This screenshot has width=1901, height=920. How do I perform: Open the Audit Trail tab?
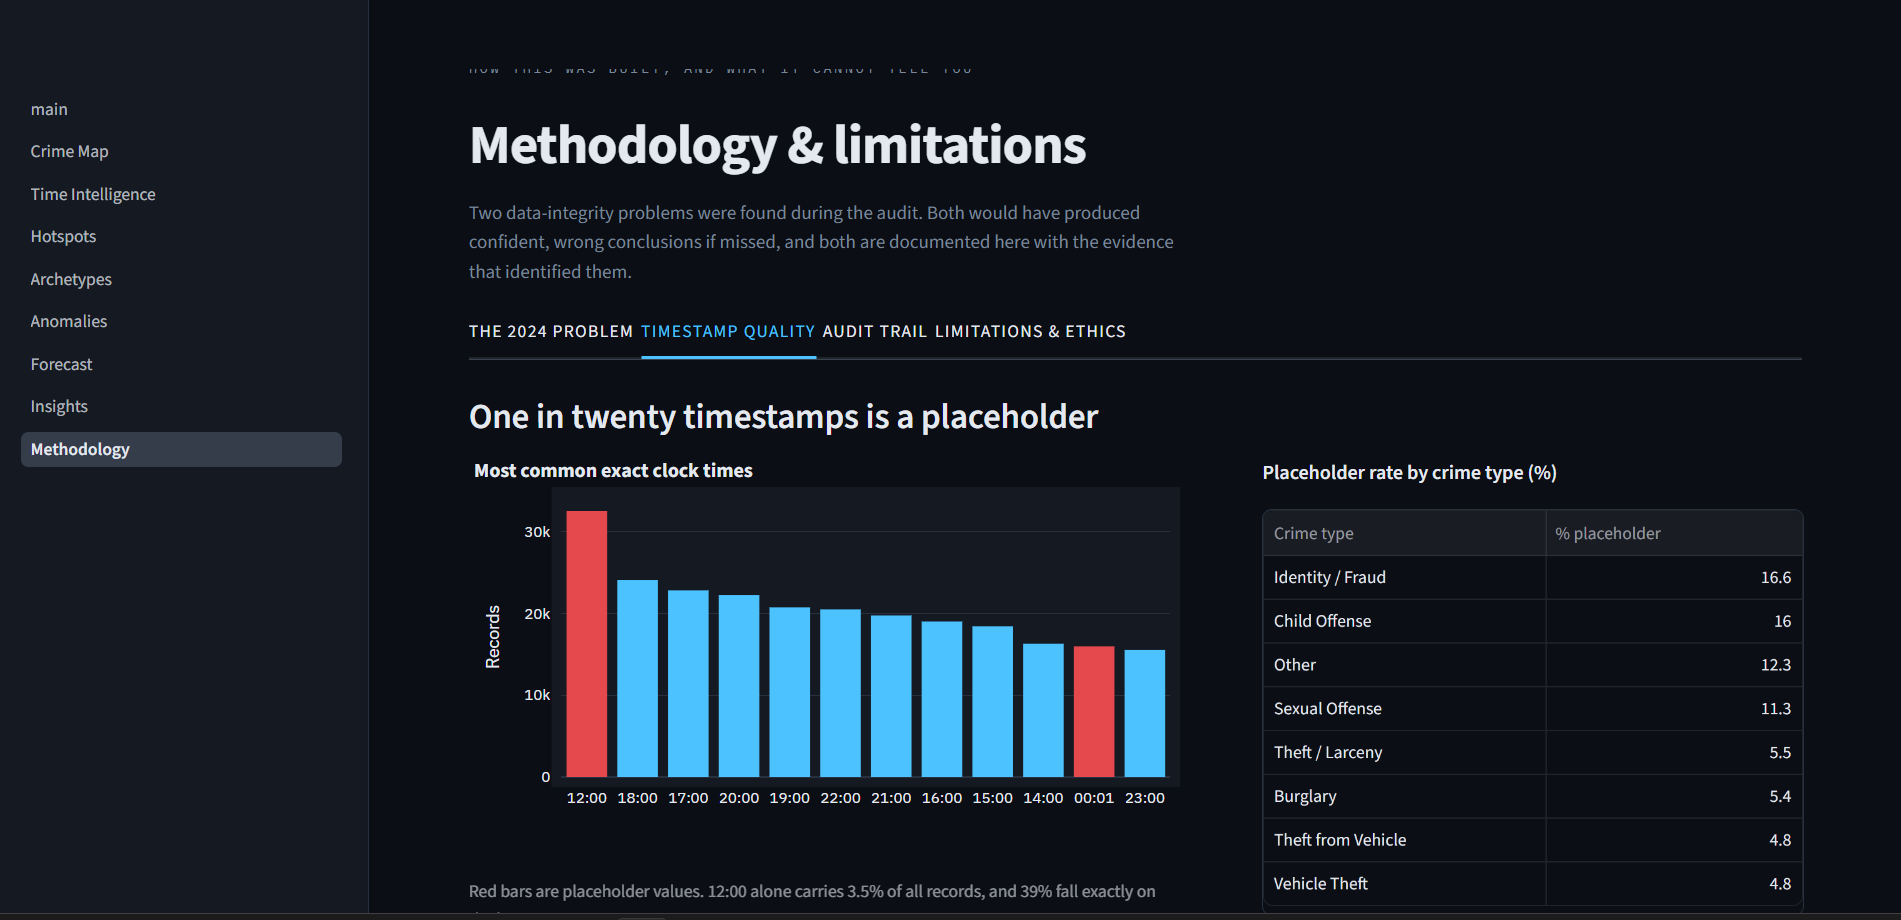click(875, 331)
